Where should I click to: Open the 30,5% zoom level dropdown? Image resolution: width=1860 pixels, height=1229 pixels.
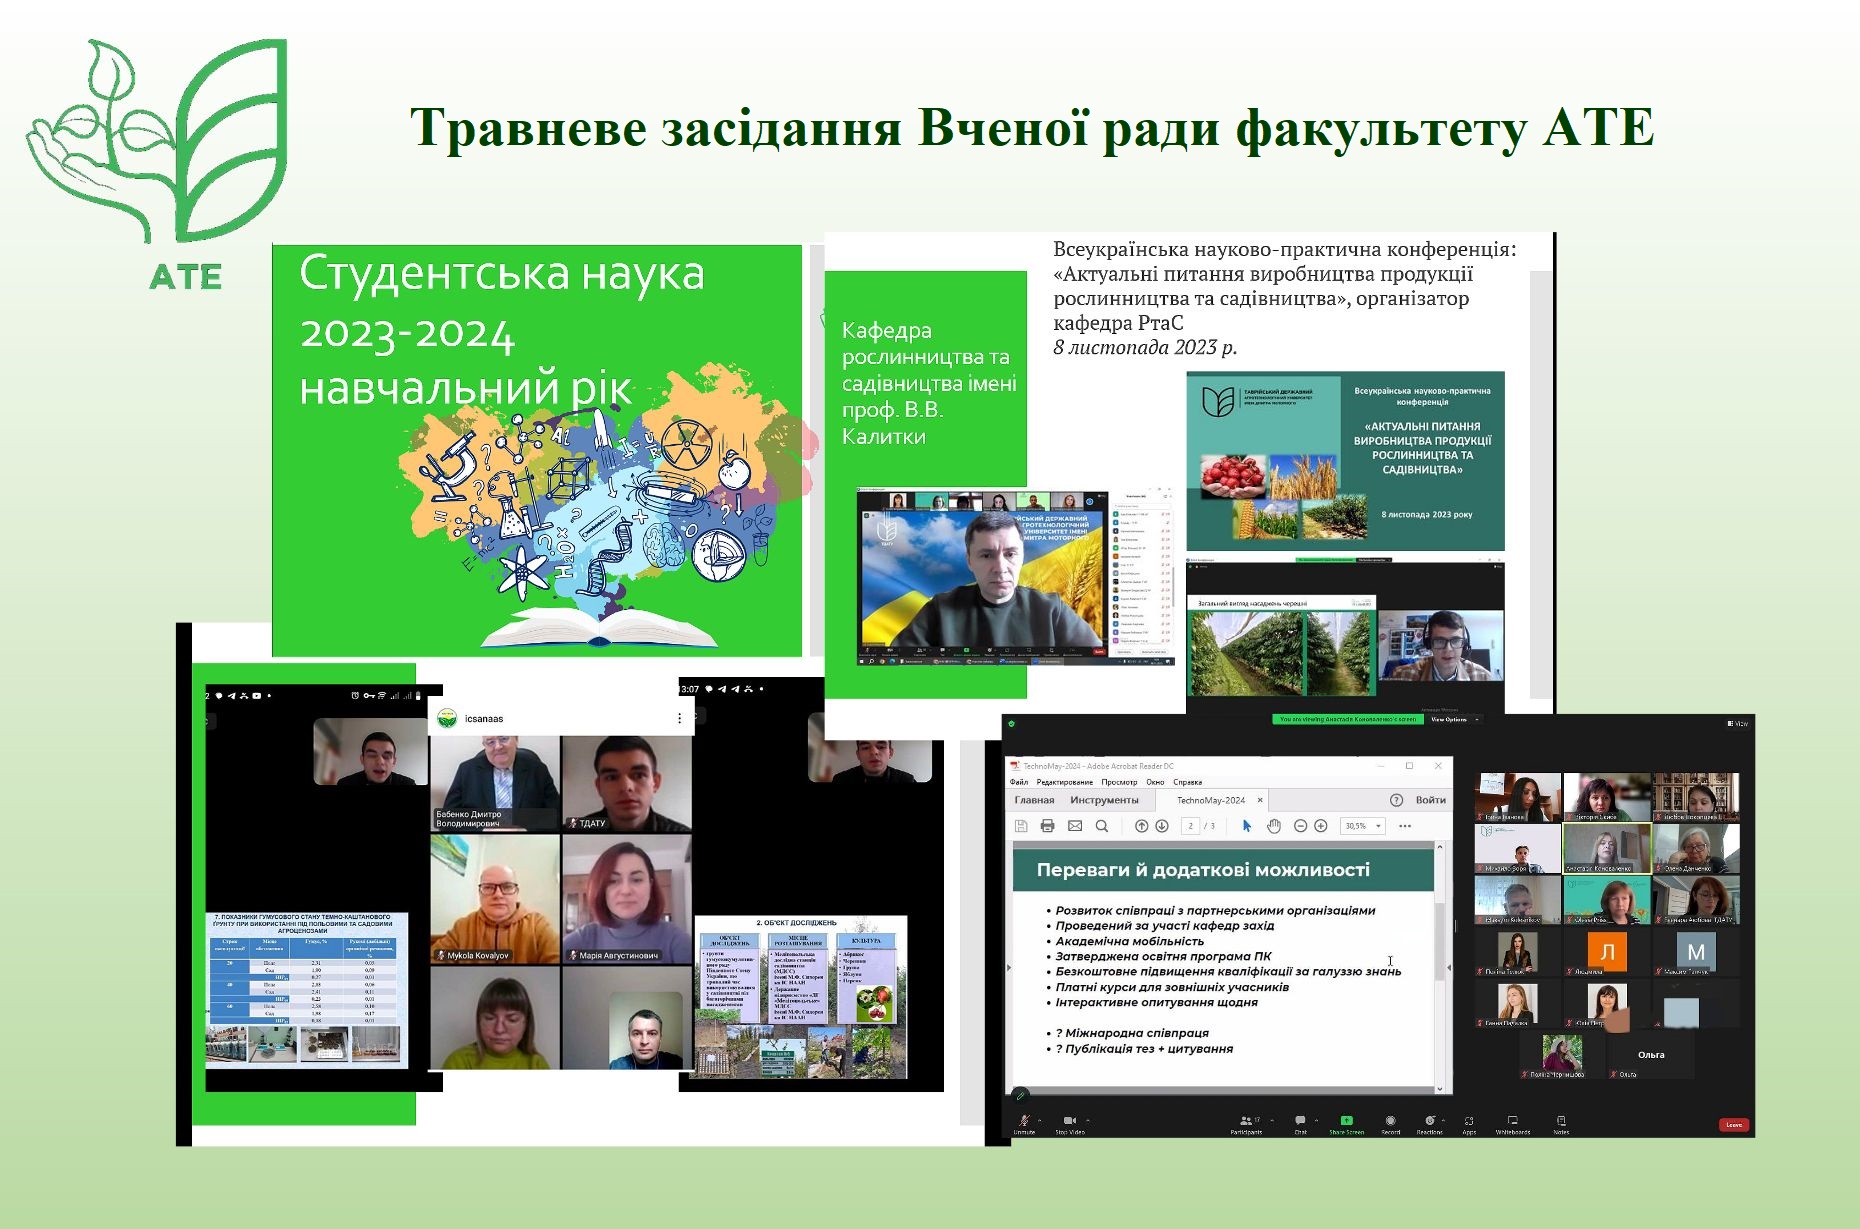(x=1363, y=826)
